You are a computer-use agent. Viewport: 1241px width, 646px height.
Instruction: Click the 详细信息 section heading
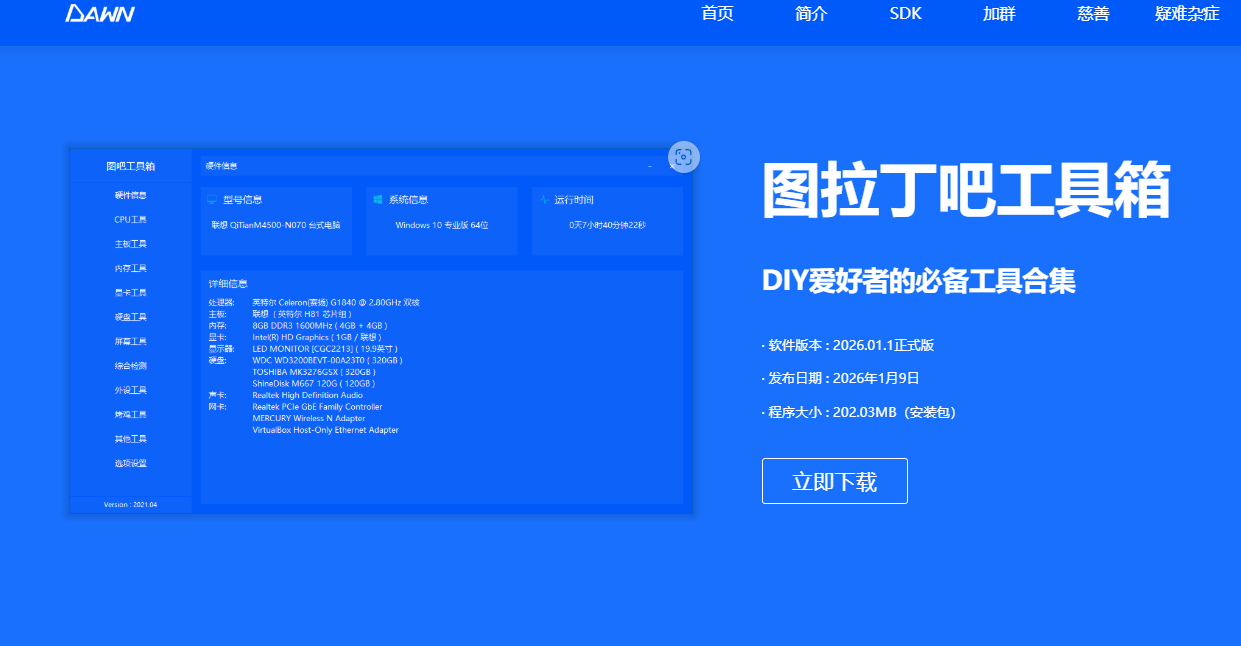click(x=228, y=284)
